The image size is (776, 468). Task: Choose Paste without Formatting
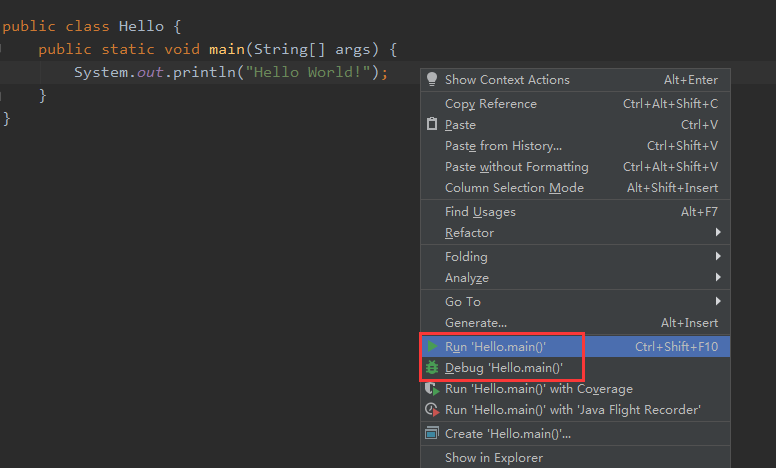tap(575, 167)
